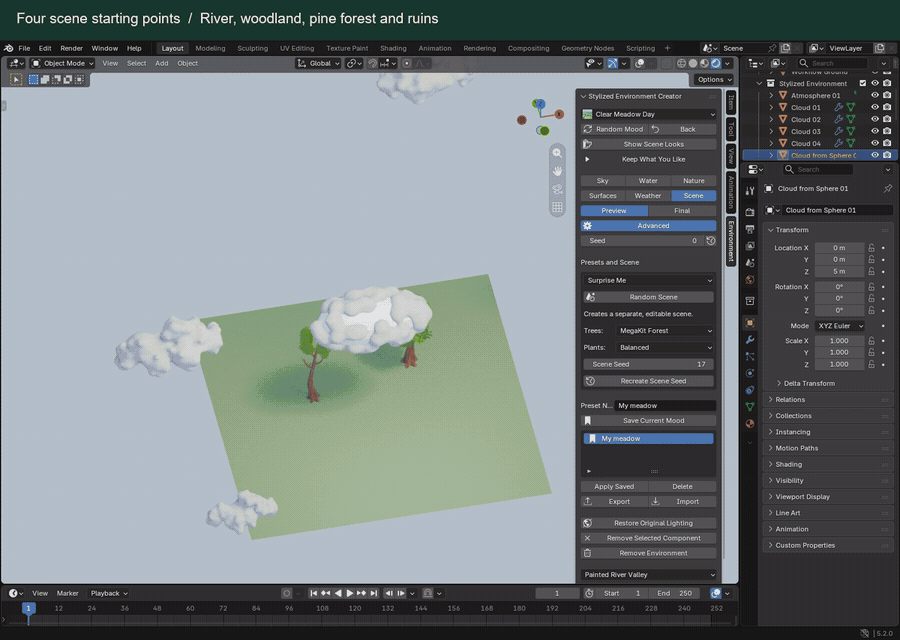The width and height of the screenshot is (900, 640).
Task: Click the Blender logo menu icon
Action: 8,48
